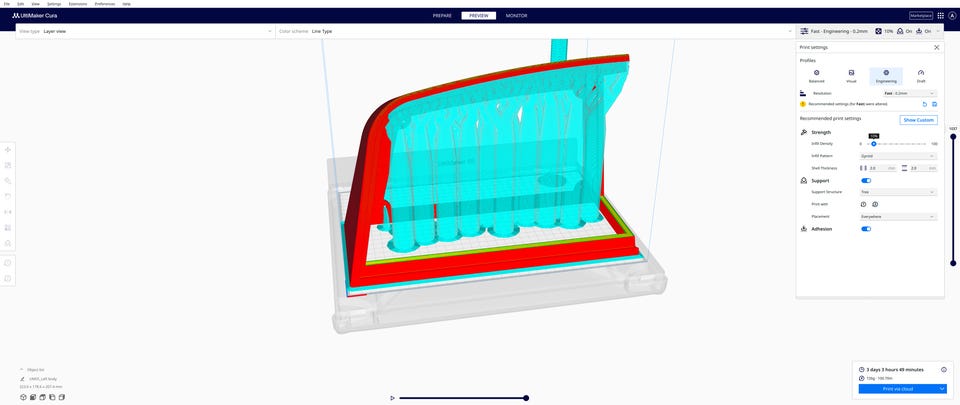Select the Balanced profile

[x=816, y=76]
